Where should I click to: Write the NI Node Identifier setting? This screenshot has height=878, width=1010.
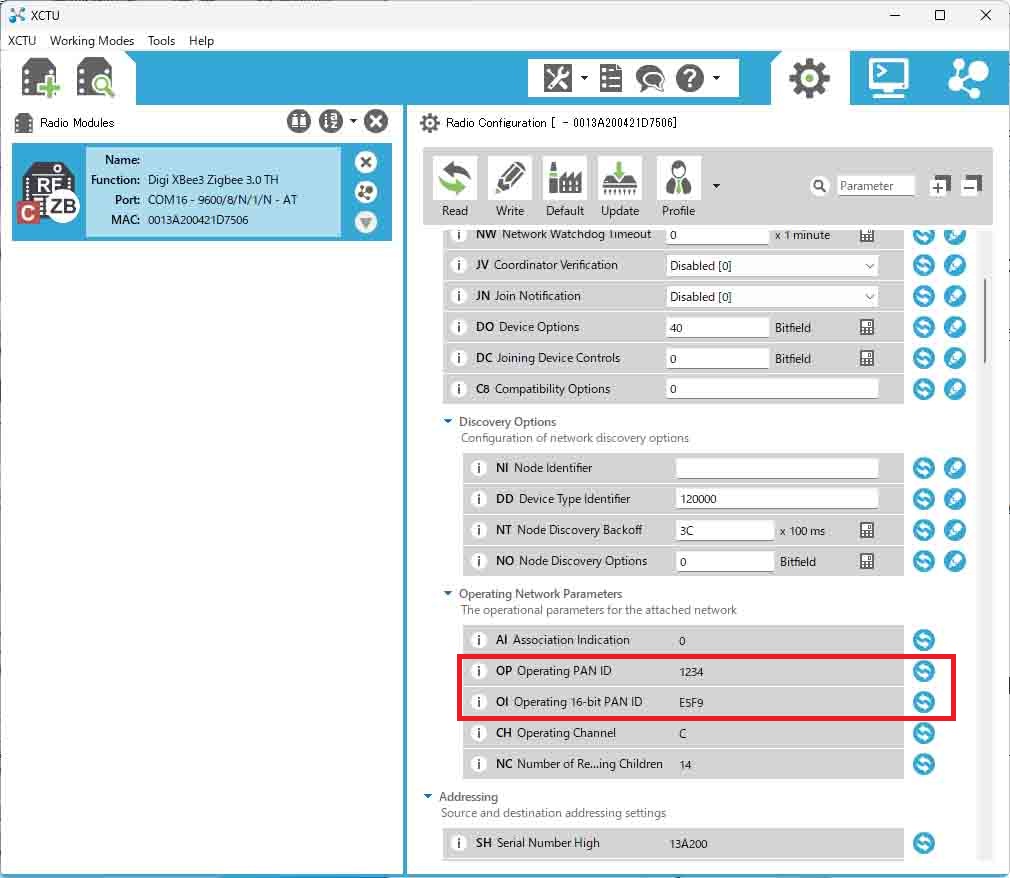pos(955,468)
